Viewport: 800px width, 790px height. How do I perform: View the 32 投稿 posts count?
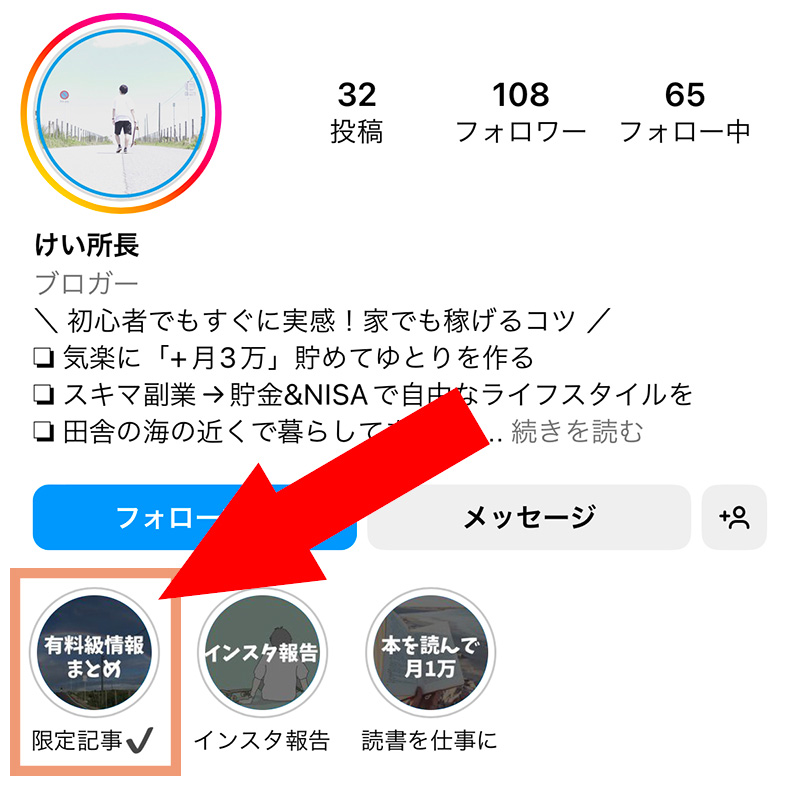pos(357,113)
